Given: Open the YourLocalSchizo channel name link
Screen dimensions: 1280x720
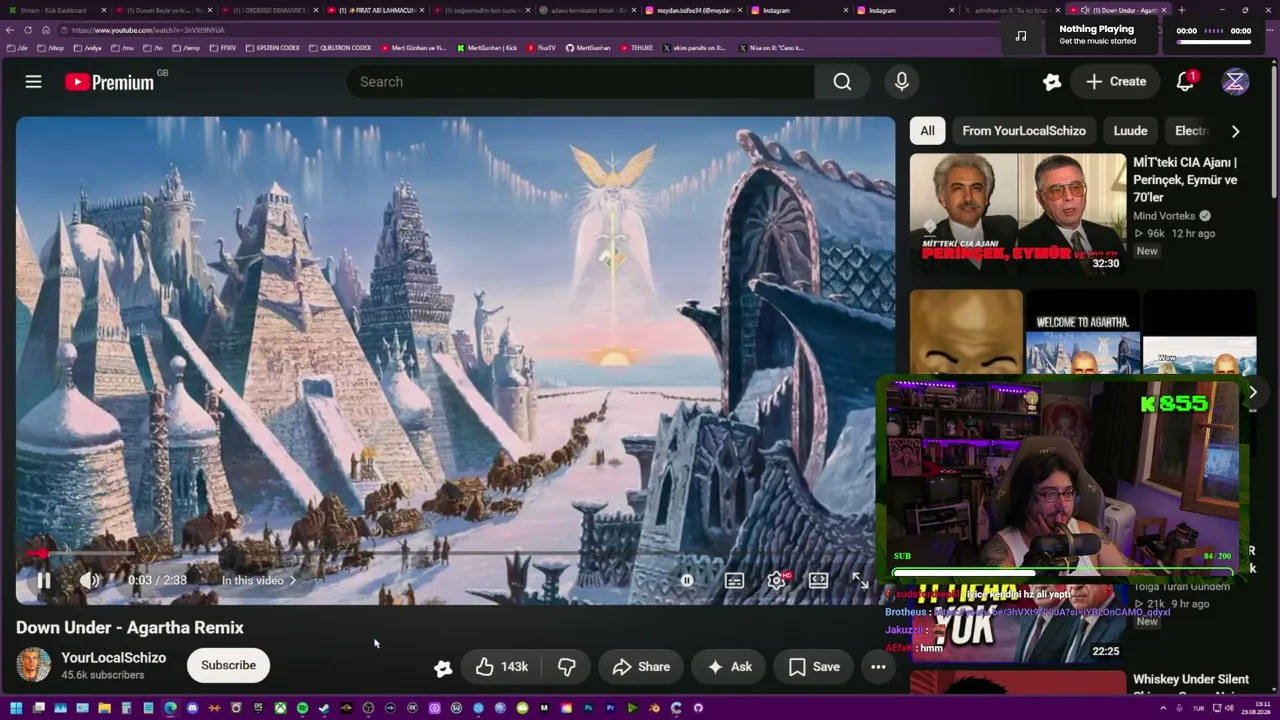Looking at the screenshot, I should 114,658.
